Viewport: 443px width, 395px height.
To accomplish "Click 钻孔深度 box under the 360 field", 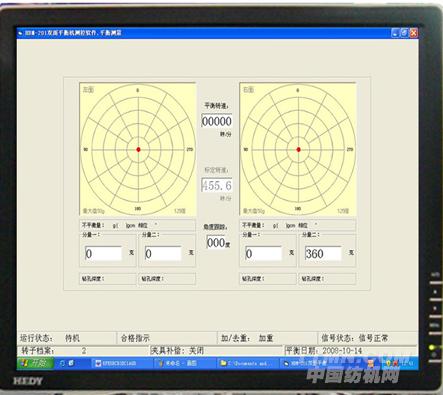I will 327,279.
